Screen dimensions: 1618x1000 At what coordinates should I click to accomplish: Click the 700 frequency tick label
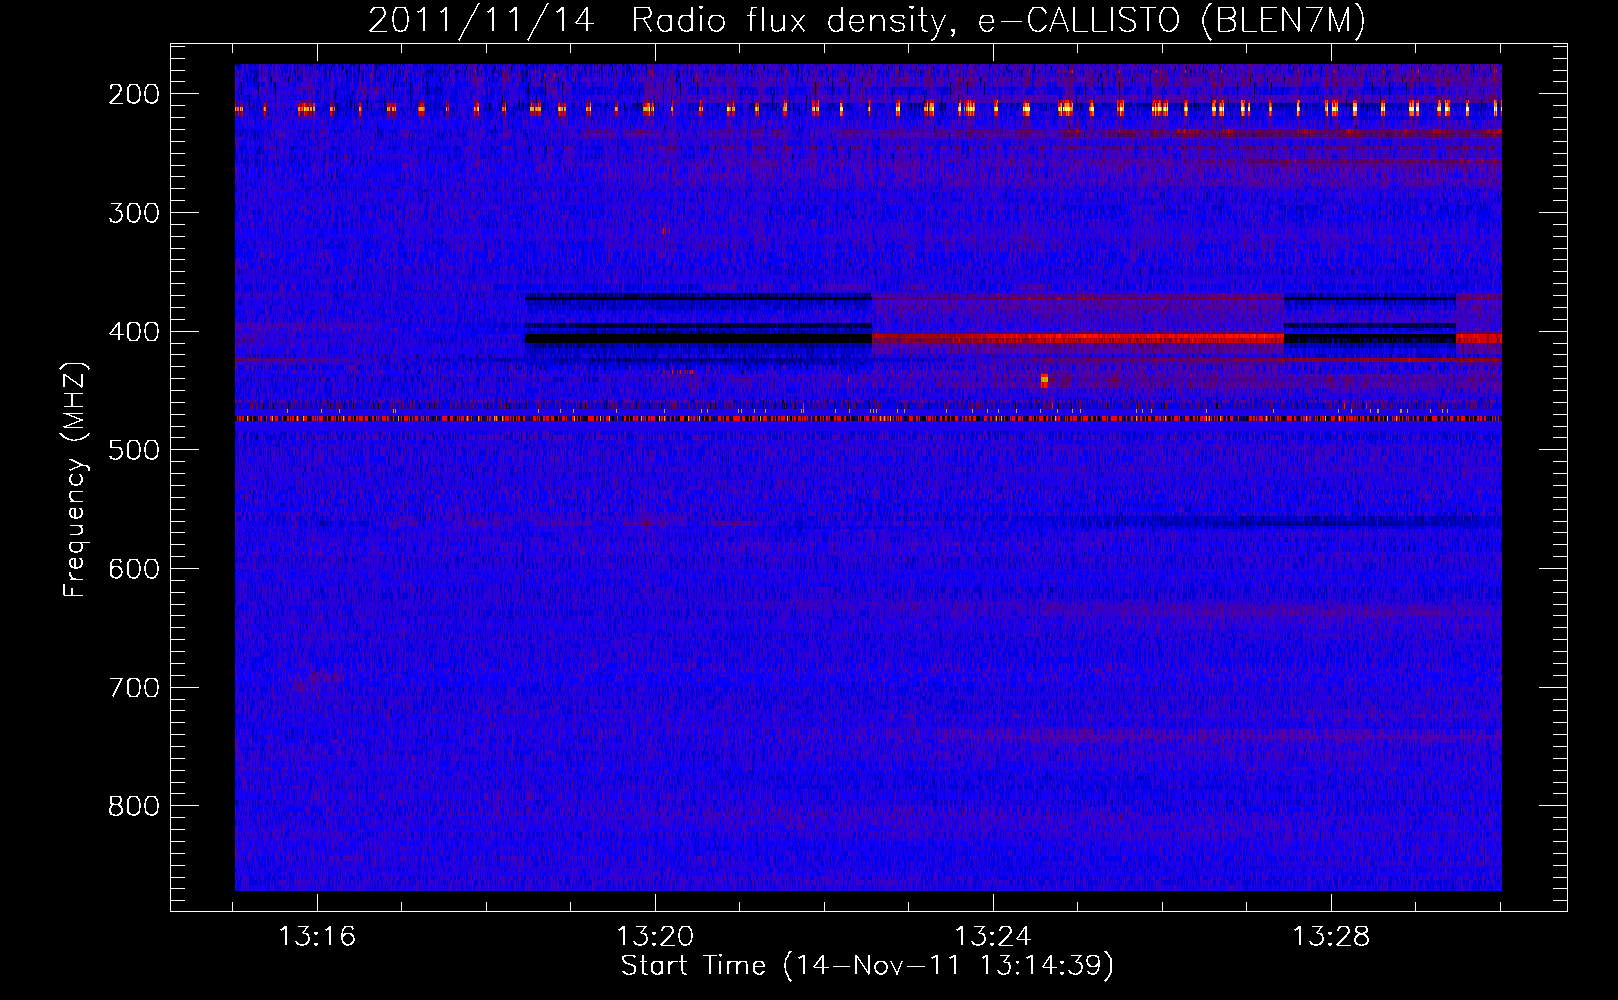point(133,688)
